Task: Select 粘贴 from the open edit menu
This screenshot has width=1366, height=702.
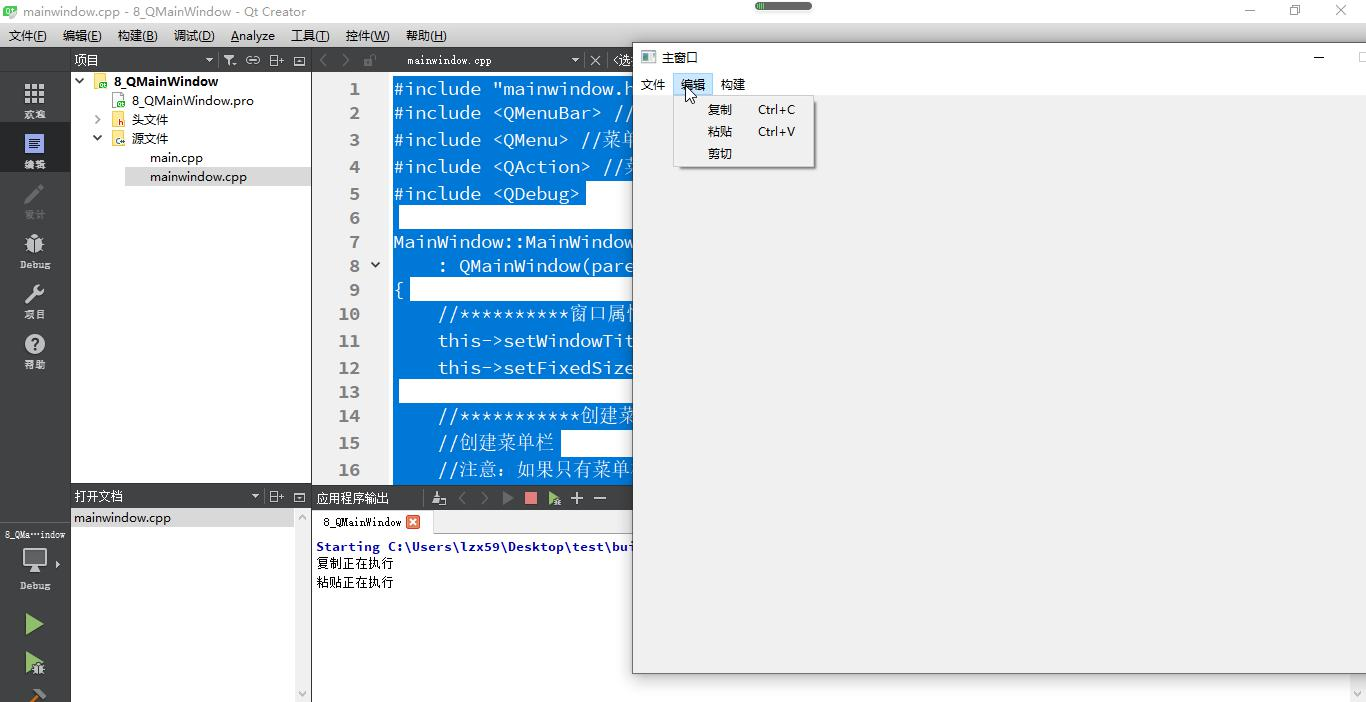Action: click(719, 131)
